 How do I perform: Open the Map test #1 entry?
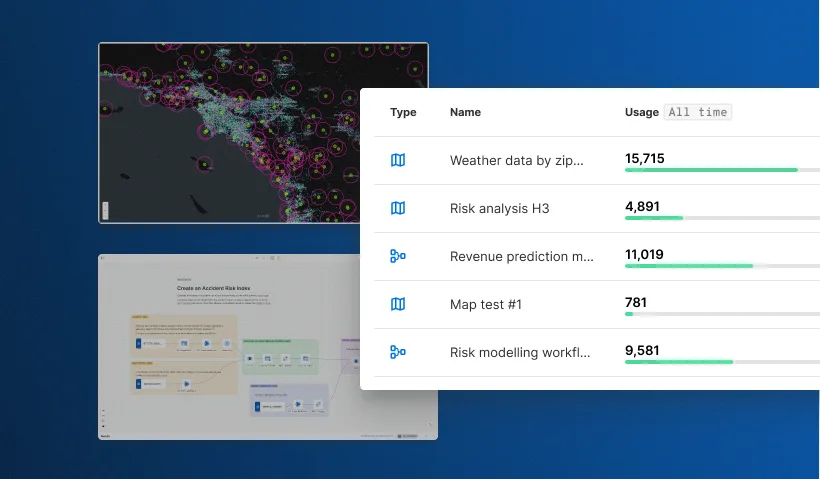[x=486, y=304]
